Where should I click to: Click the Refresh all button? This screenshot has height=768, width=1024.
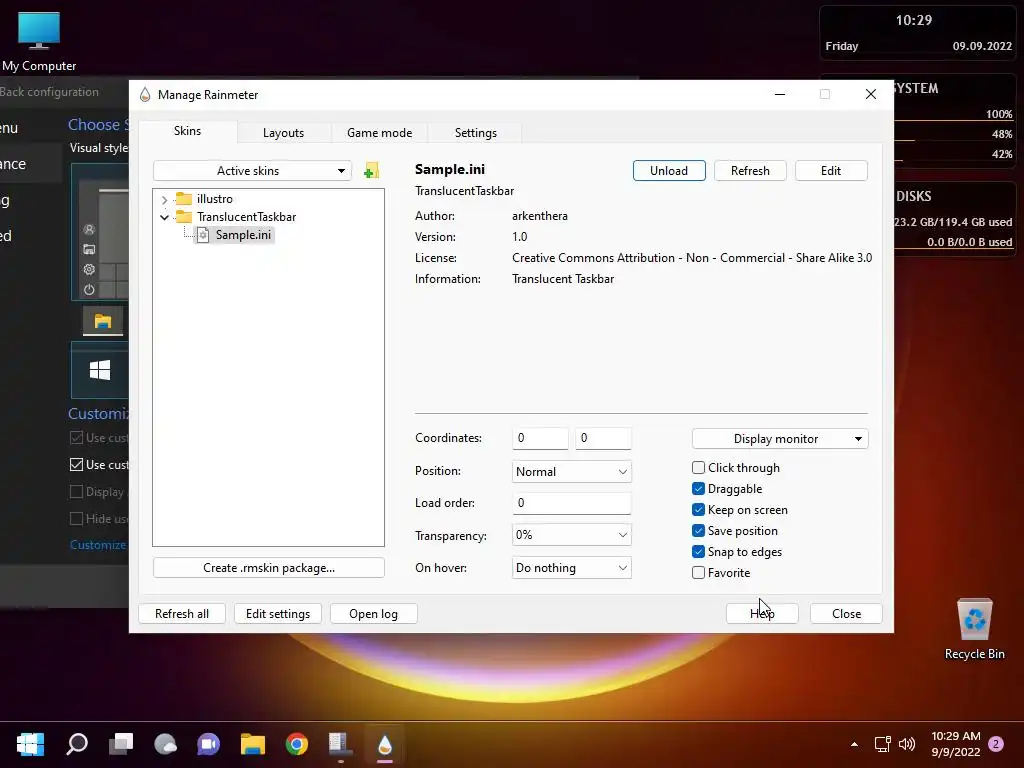pos(182,614)
